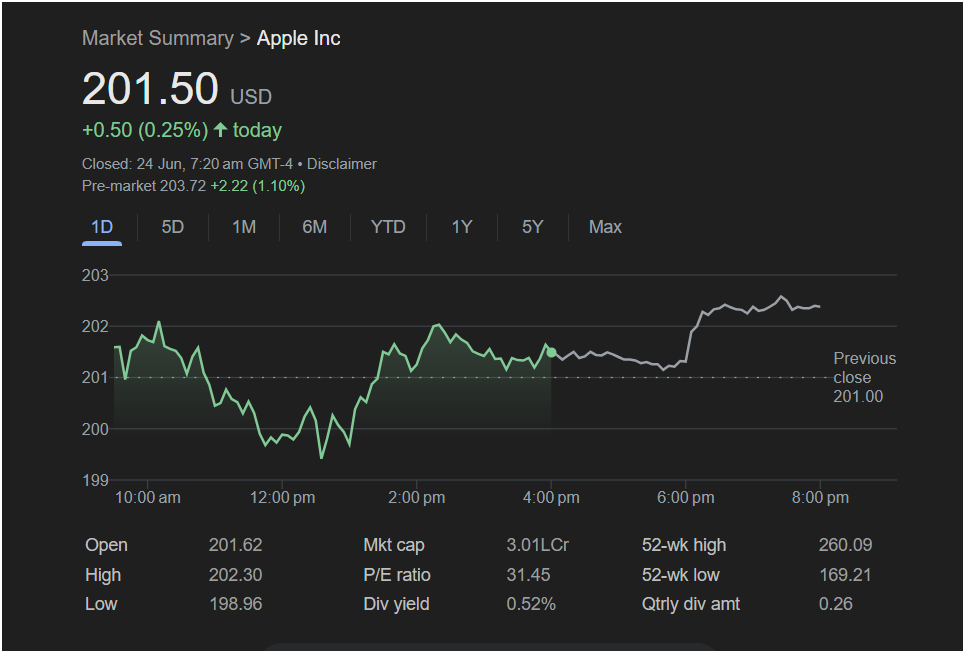965x653 pixels.
Task: Click the Qtrly div amt value 0.26
Action: [x=835, y=604]
